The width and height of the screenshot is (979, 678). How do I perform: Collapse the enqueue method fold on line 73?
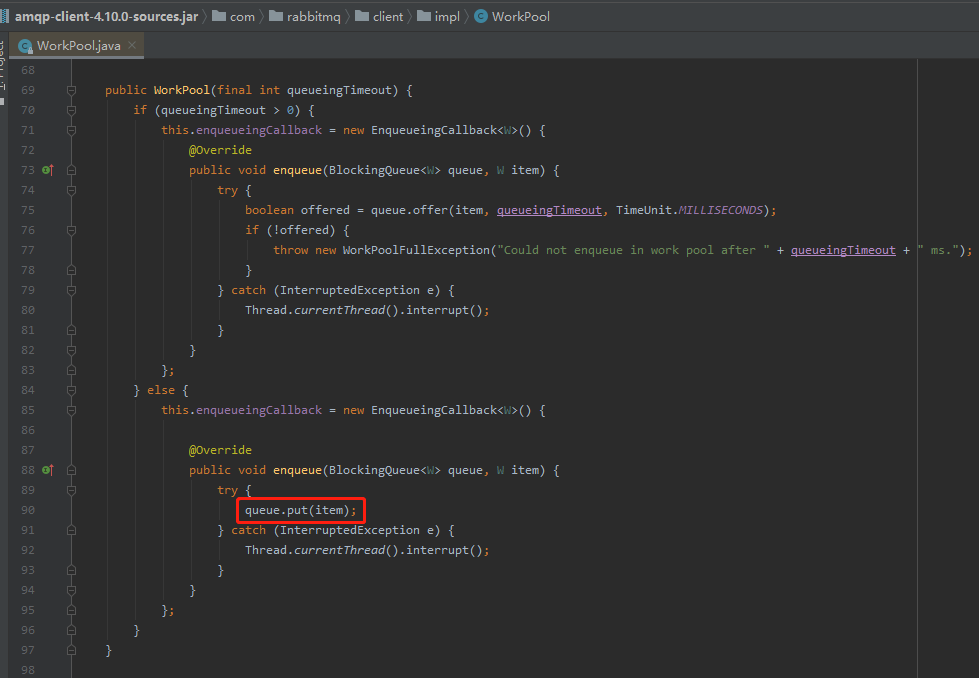(71, 170)
